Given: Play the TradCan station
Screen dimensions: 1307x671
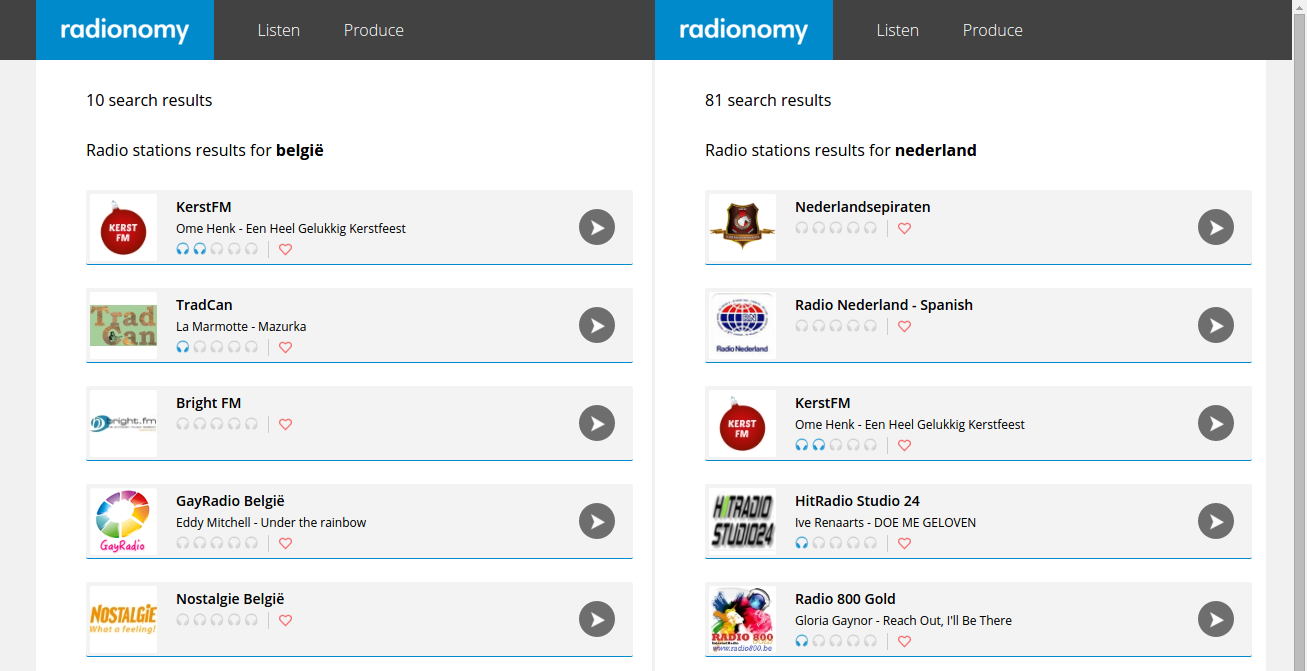Looking at the screenshot, I should click(x=597, y=325).
